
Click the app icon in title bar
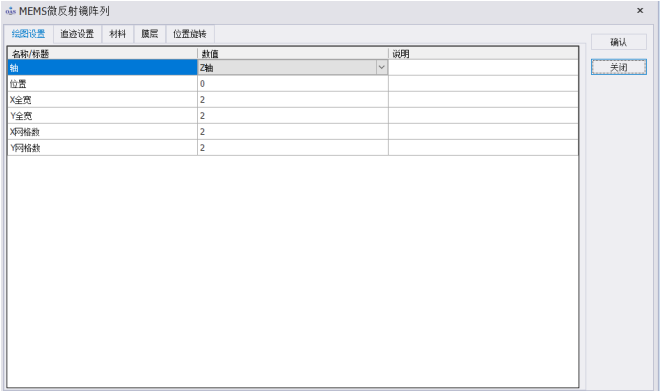tap(11, 11)
